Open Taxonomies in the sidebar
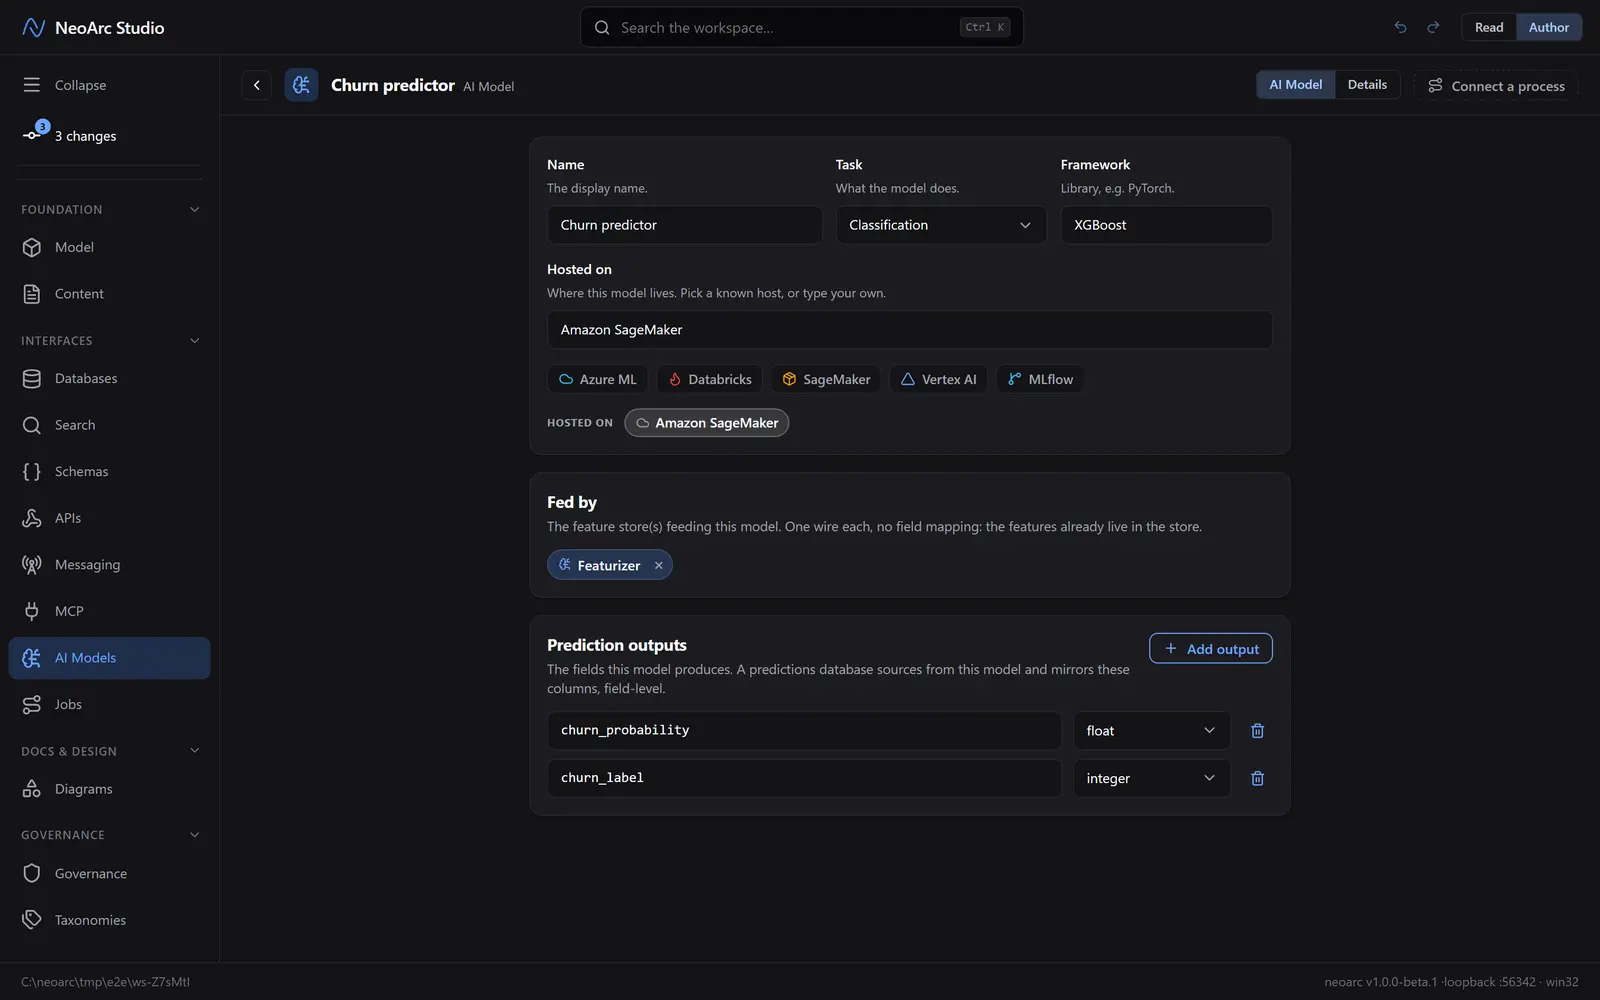This screenshot has width=1600, height=1000. 110,920
